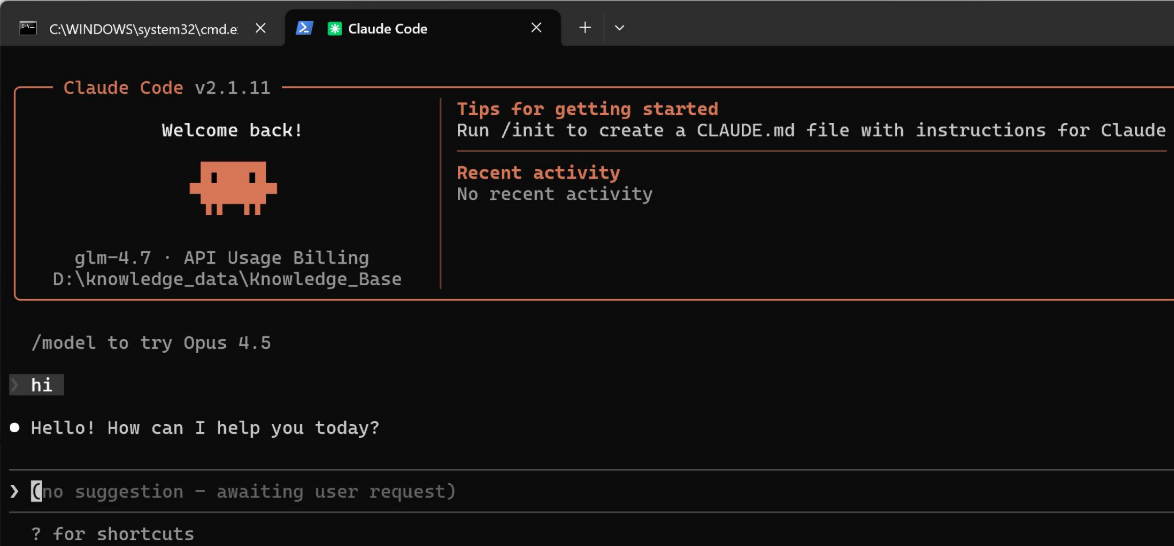Image resolution: width=1174 pixels, height=546 pixels.
Task: Click the '/model to try Opus 4.5' hint
Action: [150, 344]
